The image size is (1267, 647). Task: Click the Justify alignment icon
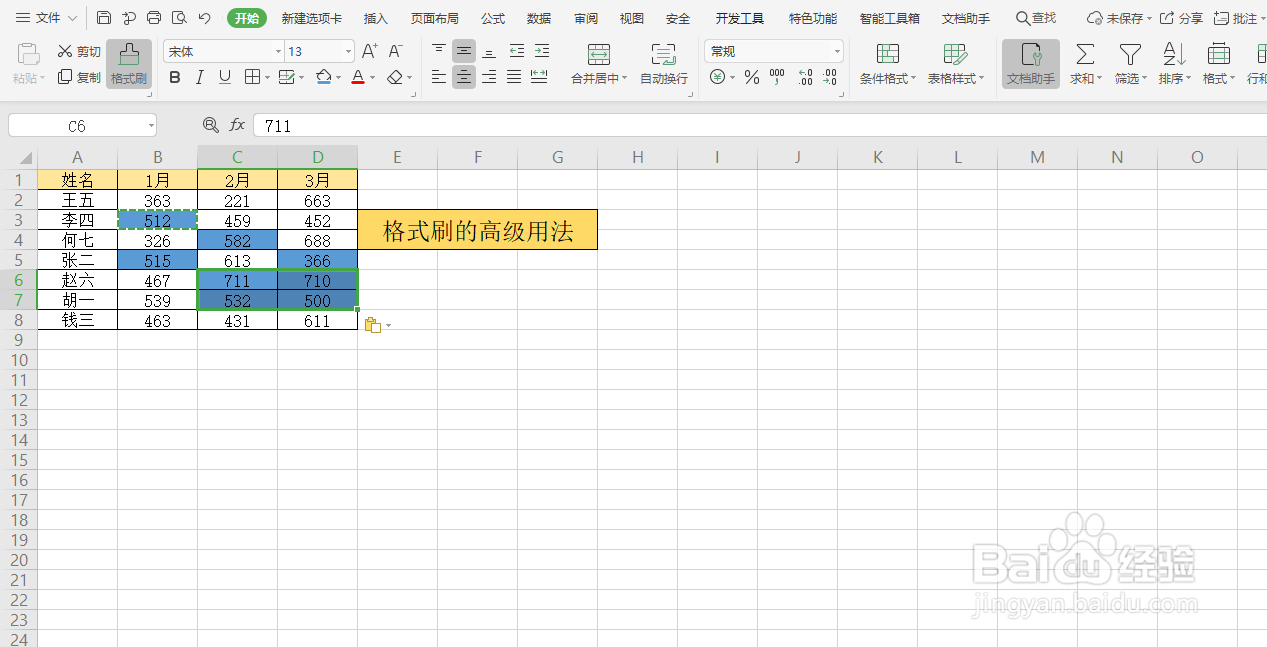pos(514,77)
